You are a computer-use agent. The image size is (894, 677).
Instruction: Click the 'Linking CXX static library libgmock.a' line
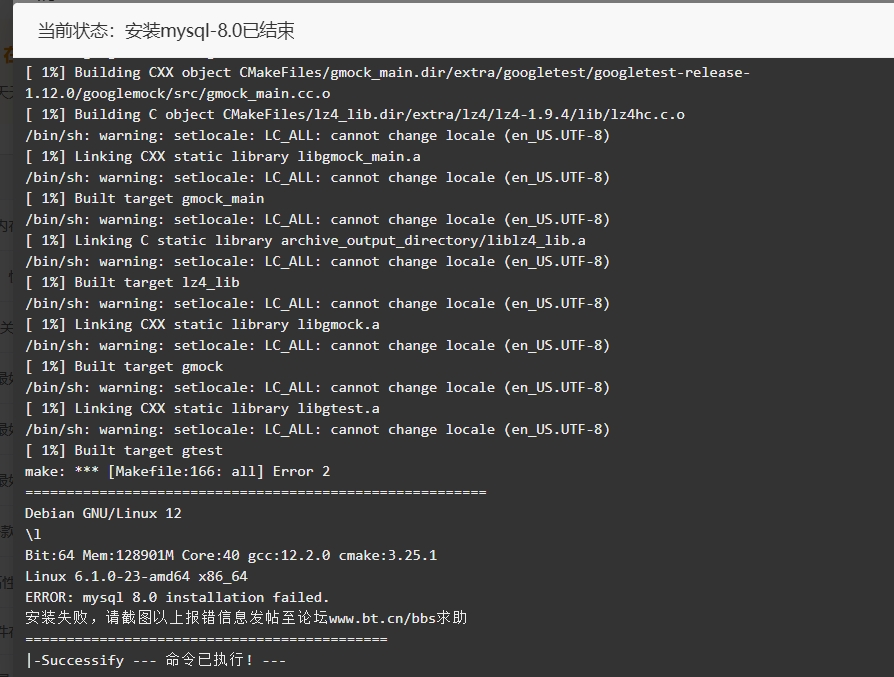click(x=202, y=325)
